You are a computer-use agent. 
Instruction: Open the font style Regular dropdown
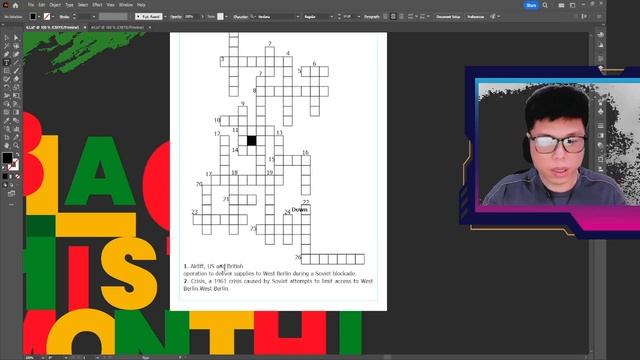tap(331, 17)
